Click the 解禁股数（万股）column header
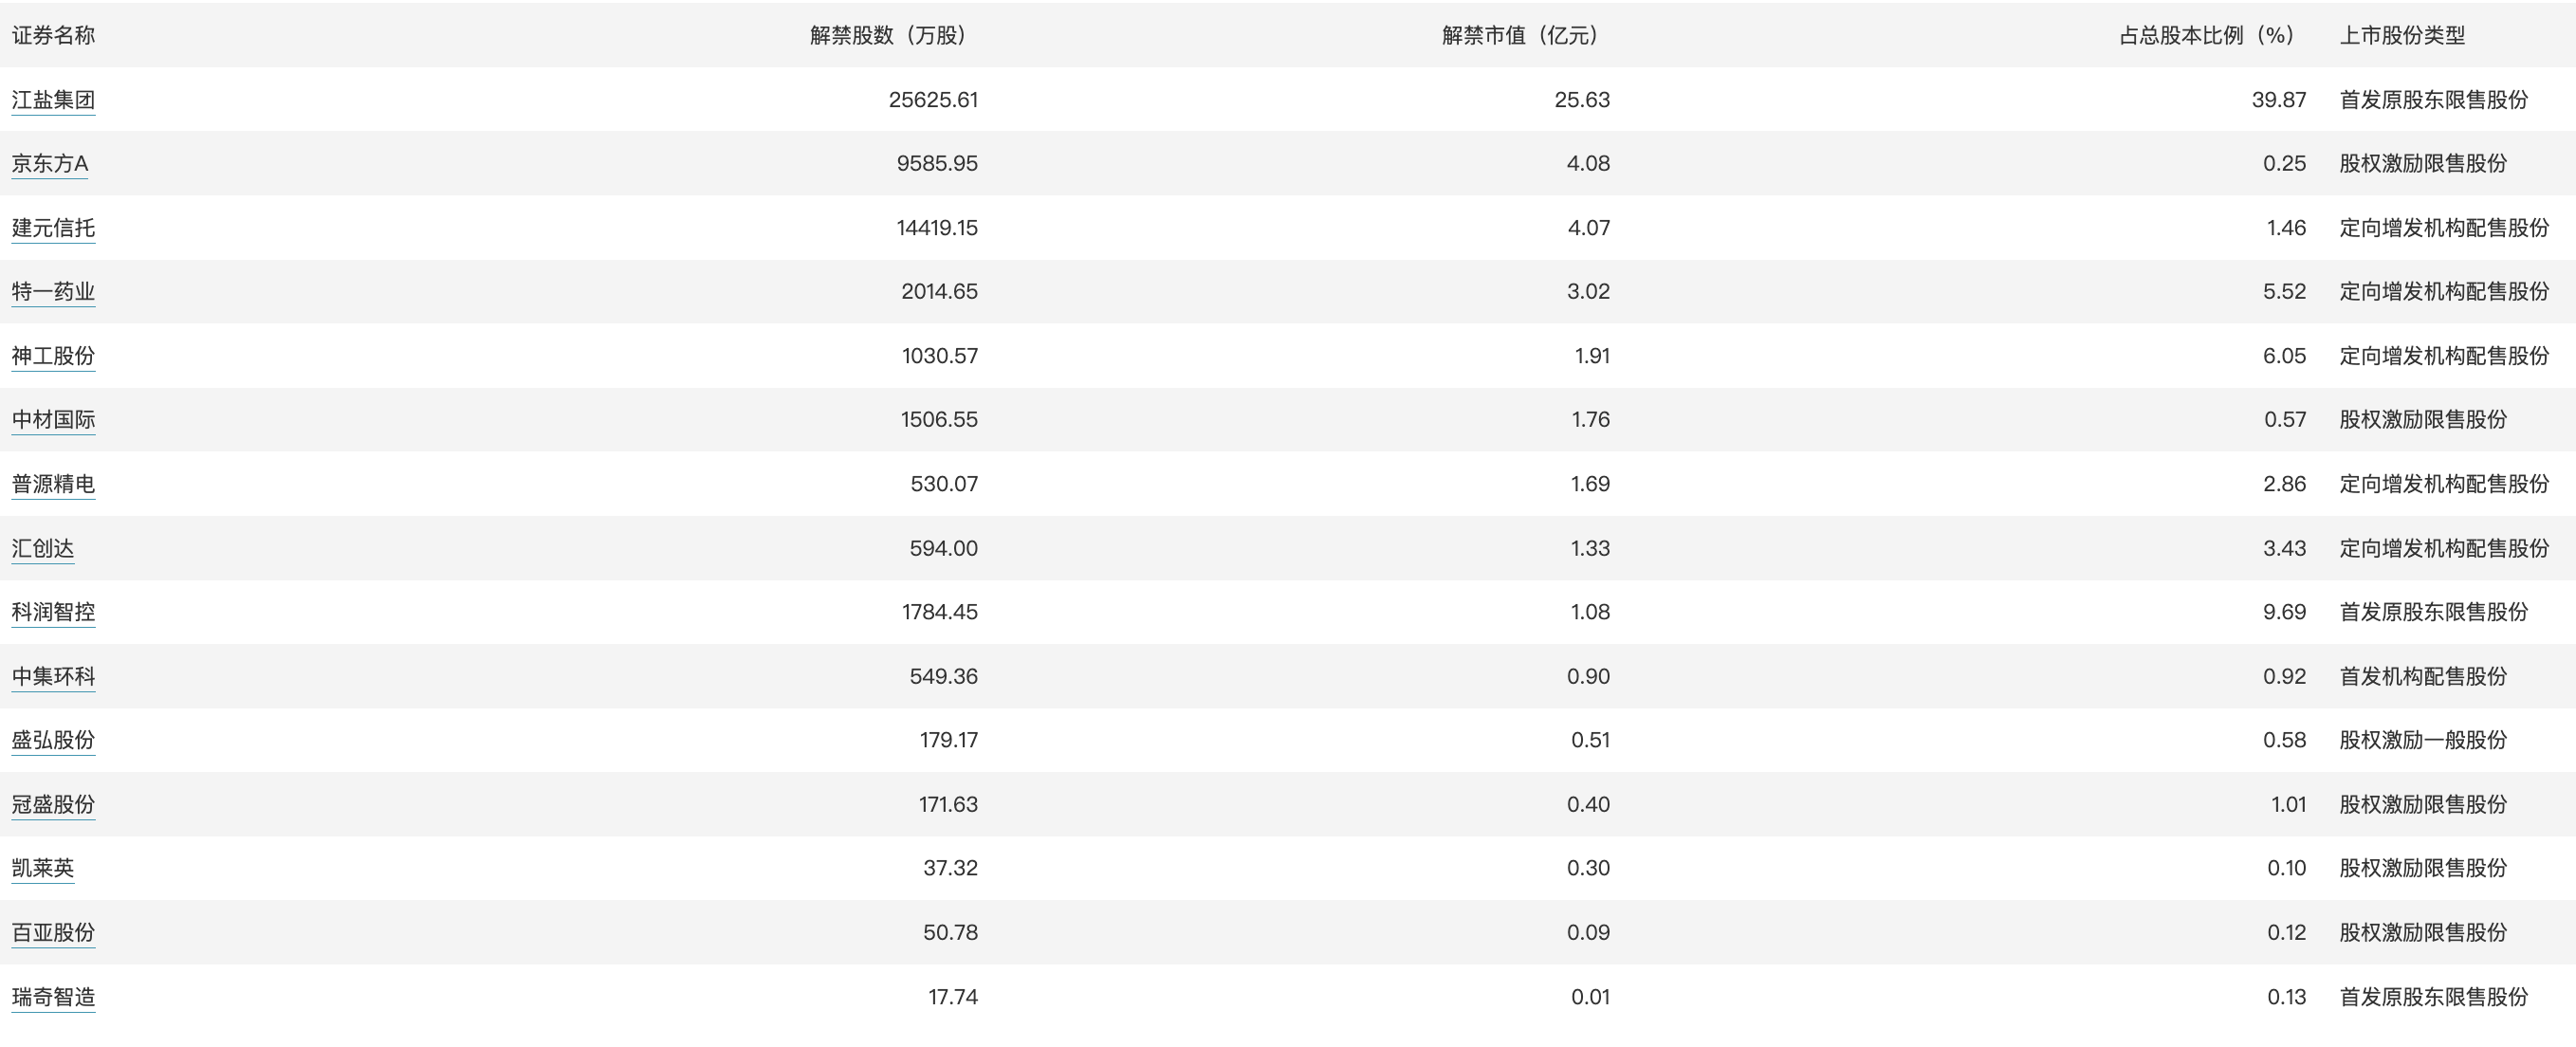The height and width of the screenshot is (1047, 2576). tap(887, 36)
